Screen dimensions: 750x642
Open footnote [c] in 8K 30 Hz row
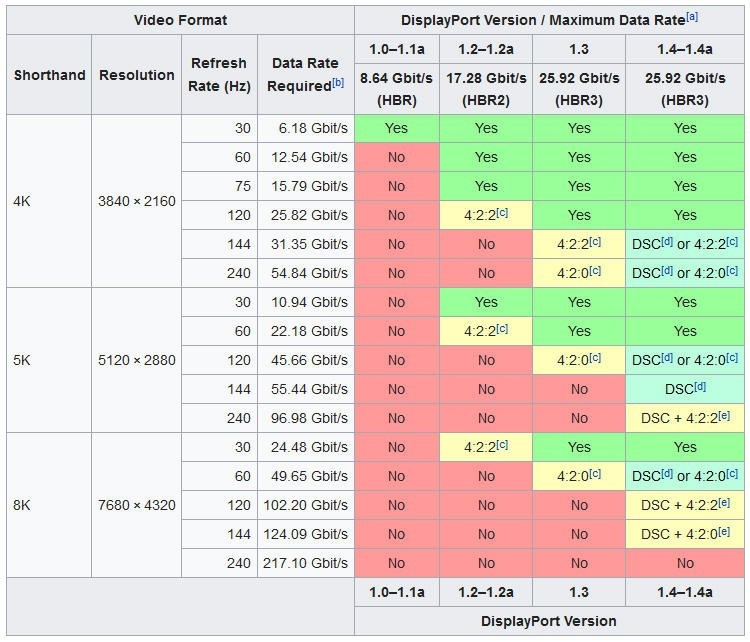[503, 445]
